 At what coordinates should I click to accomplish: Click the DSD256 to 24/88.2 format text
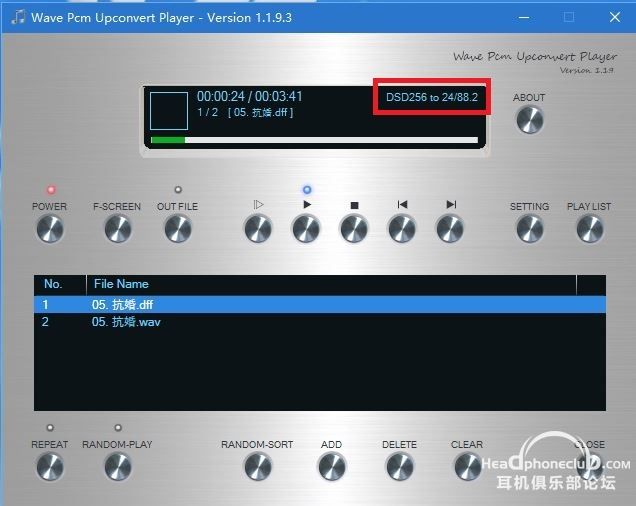point(432,97)
